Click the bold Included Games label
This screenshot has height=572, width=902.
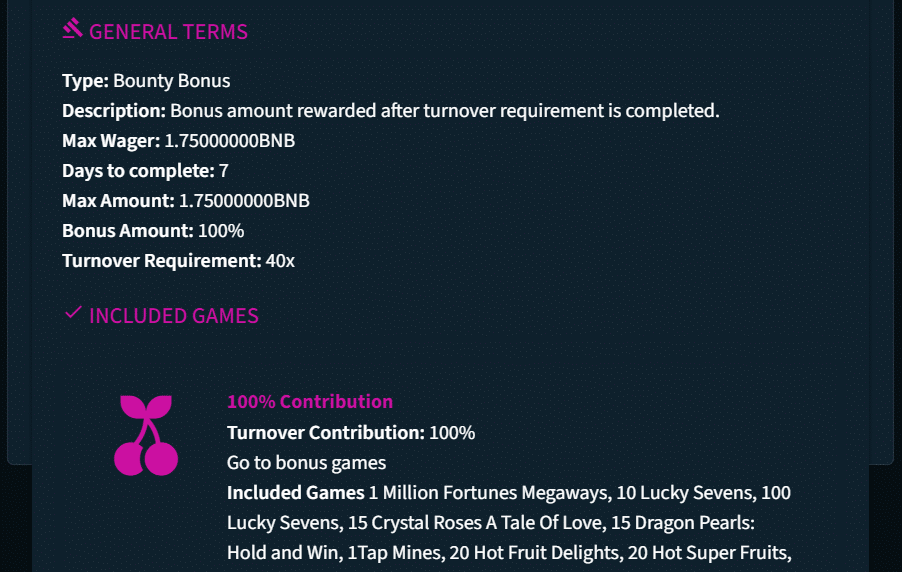[296, 493]
